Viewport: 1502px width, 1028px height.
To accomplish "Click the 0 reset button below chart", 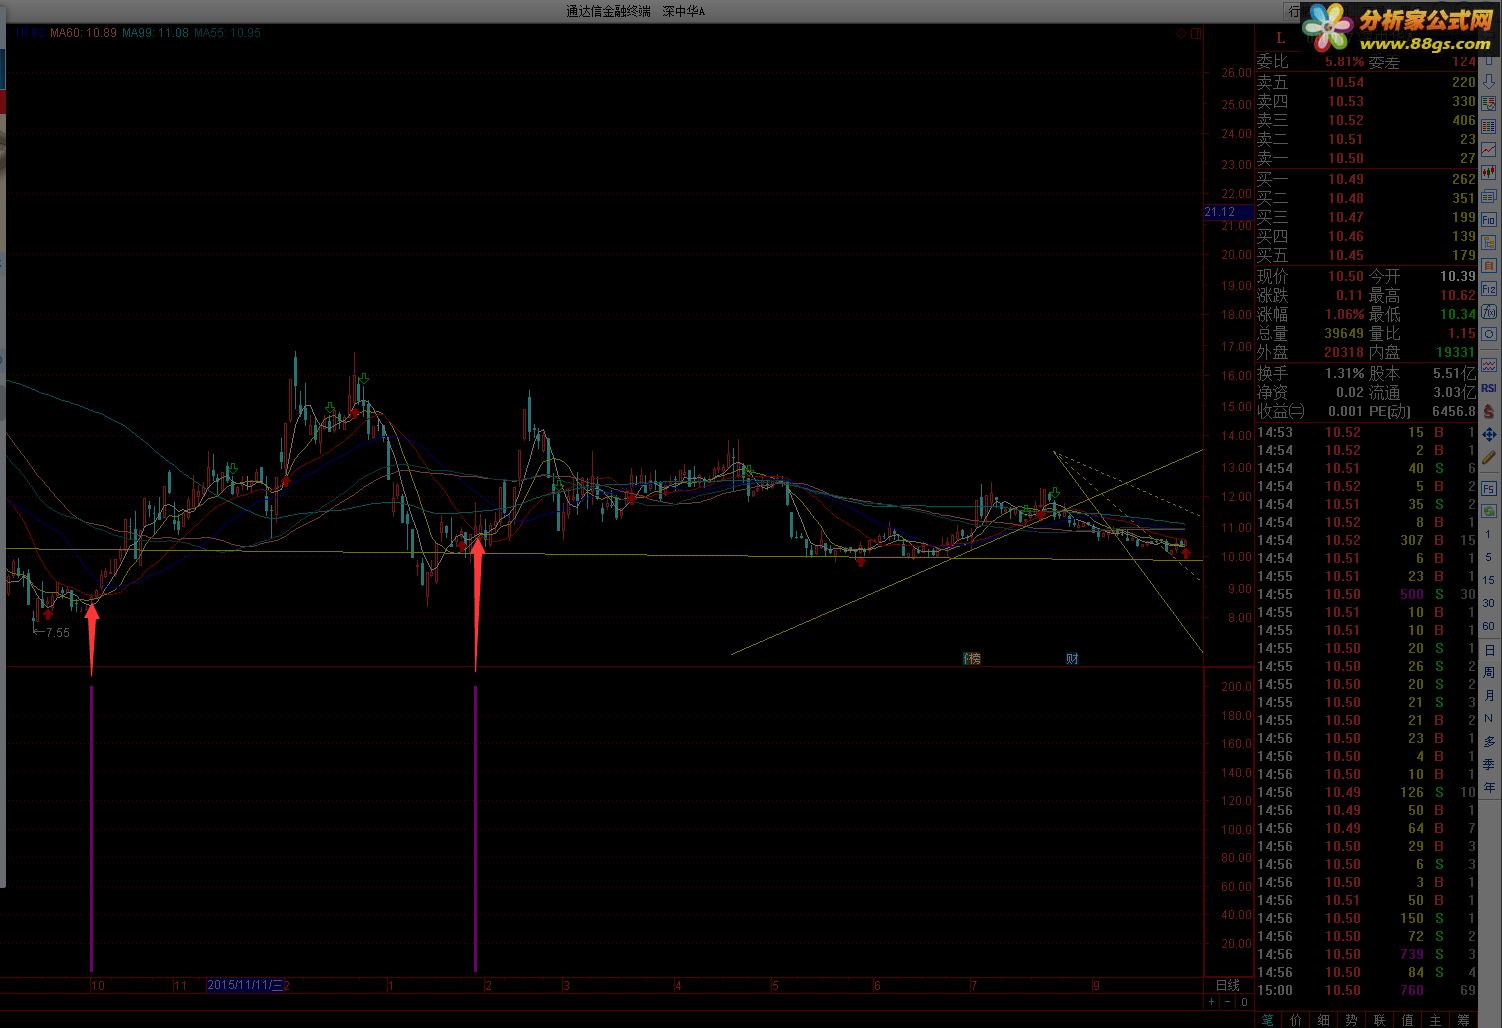I will tap(1244, 1002).
